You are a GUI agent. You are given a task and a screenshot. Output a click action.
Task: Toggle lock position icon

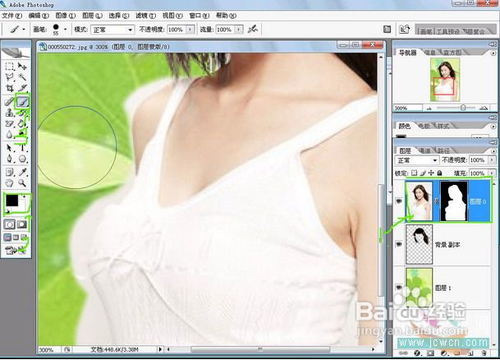click(431, 173)
